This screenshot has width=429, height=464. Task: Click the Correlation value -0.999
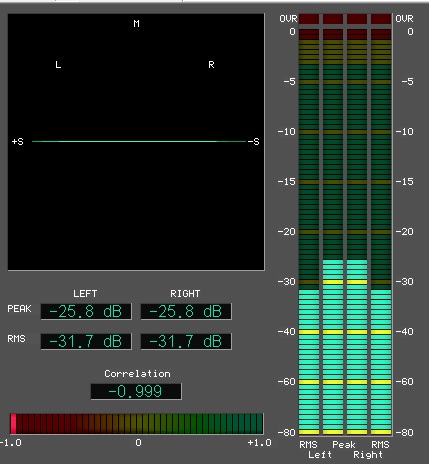click(136, 391)
